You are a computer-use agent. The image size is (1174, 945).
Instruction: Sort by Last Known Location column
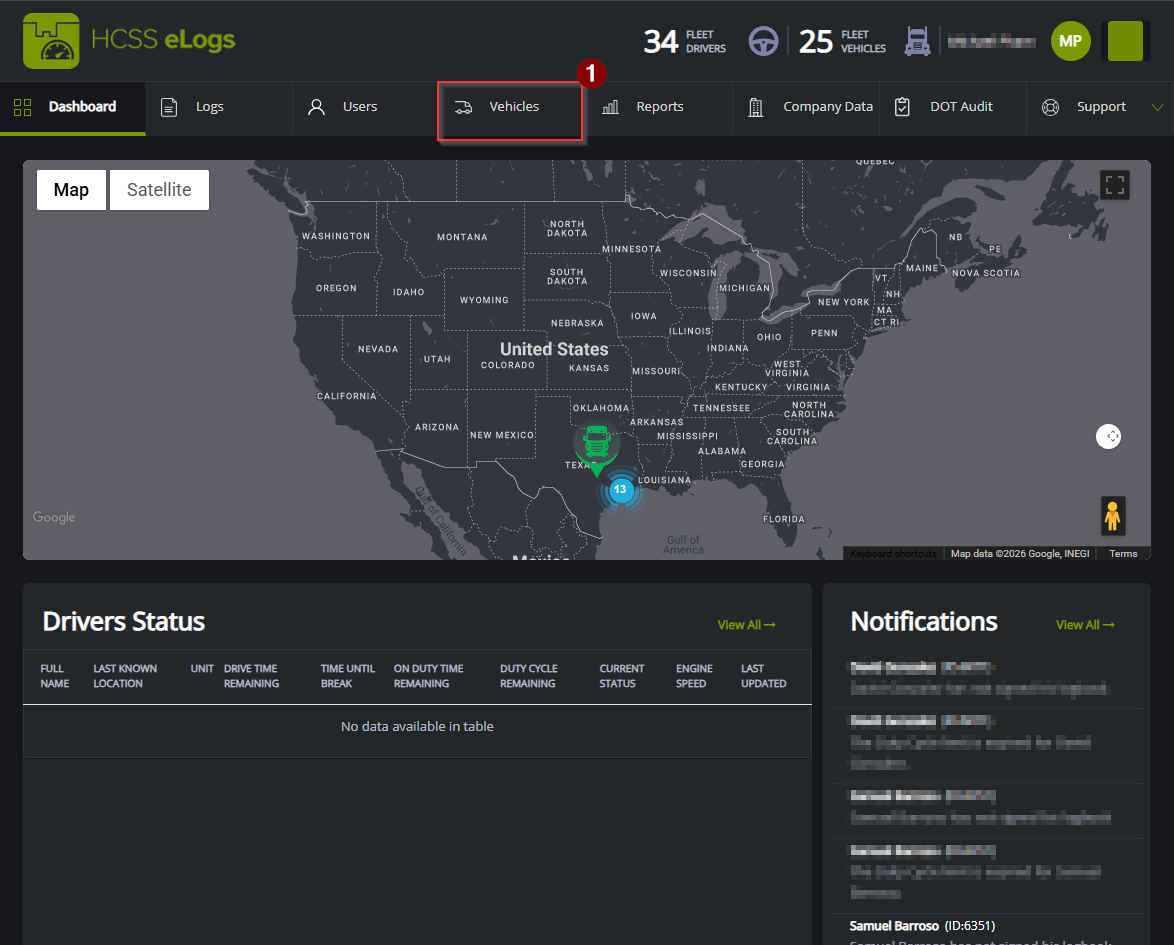coord(125,676)
